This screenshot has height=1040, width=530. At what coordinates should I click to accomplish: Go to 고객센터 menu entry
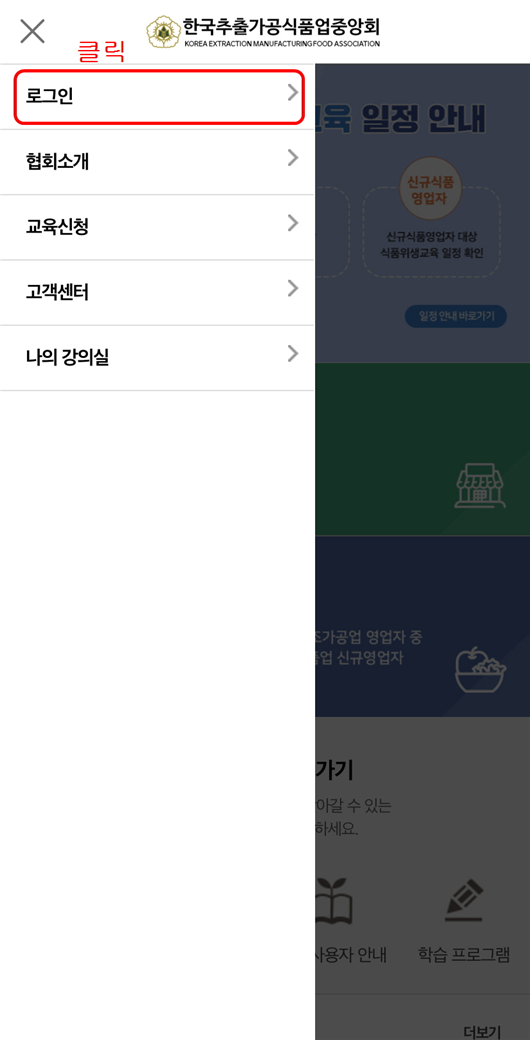pos(157,292)
